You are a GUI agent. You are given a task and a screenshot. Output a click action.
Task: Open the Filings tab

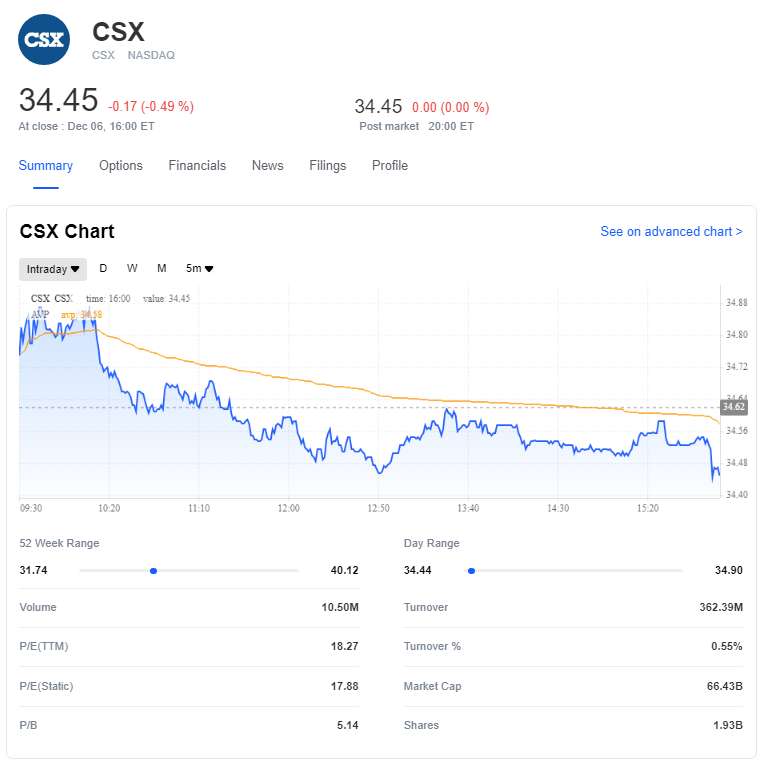pos(328,166)
